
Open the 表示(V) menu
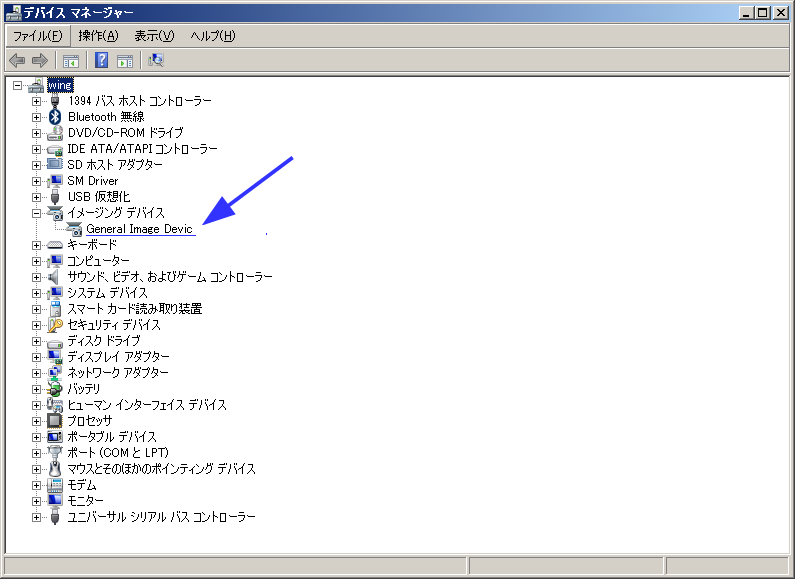pos(154,36)
